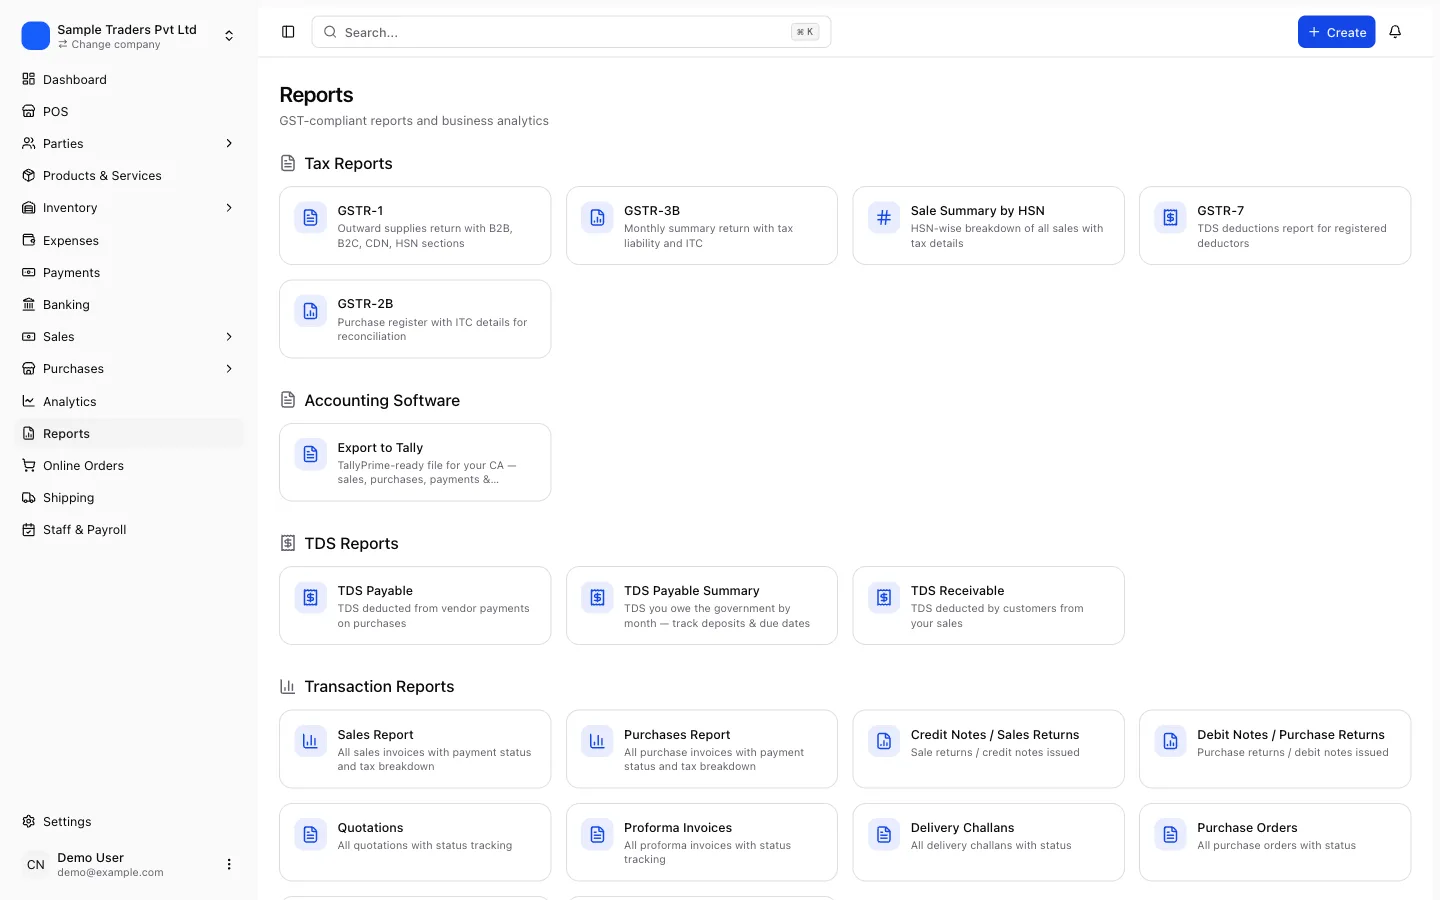
Task: Click the GSTR-1 report icon
Action: point(311,217)
